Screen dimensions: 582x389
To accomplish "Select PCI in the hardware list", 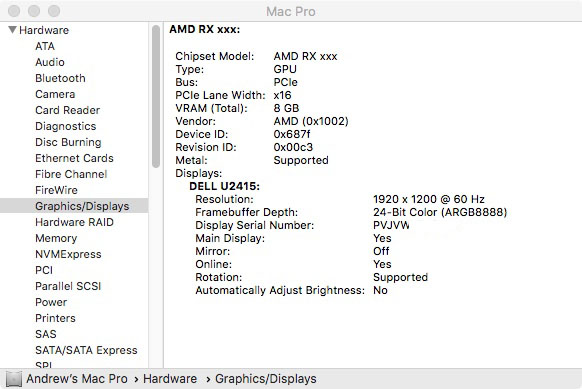I will pos(44,270).
